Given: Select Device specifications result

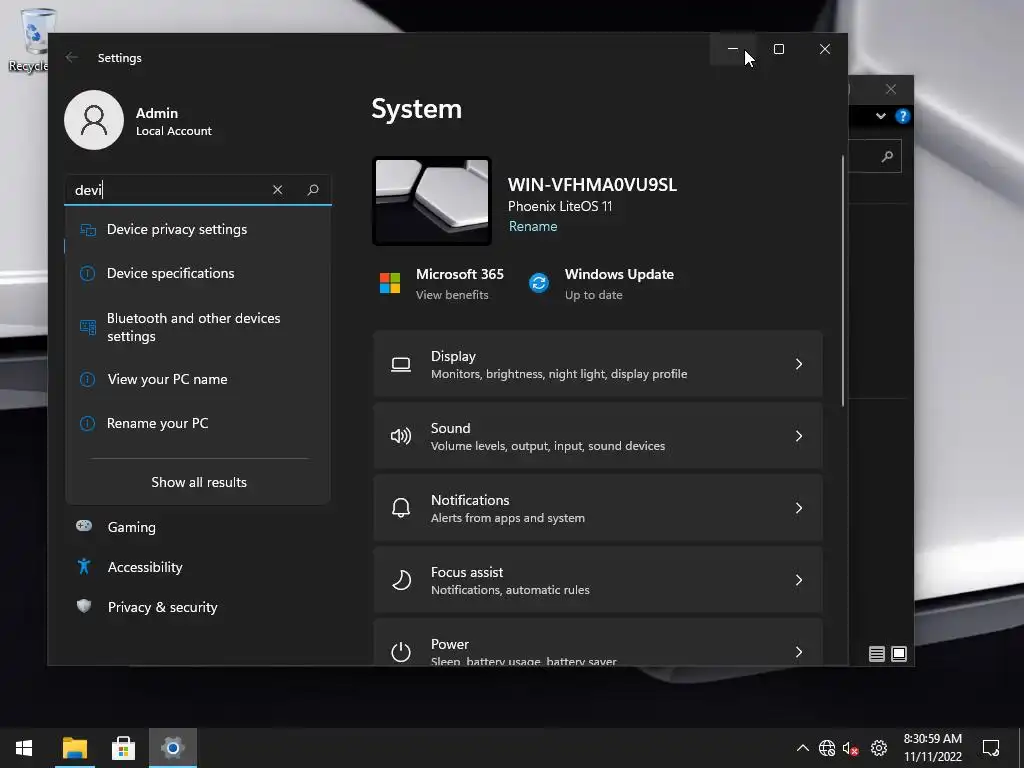Looking at the screenshot, I should click(x=198, y=273).
